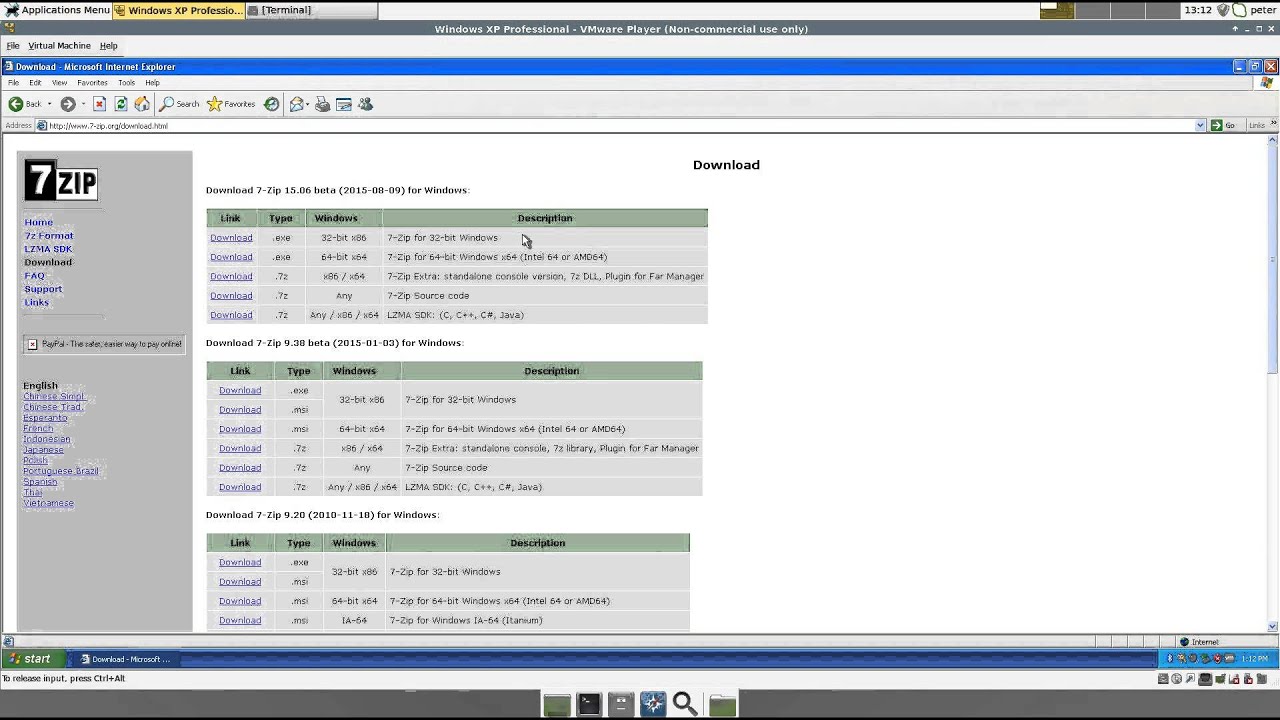Open the Favorites star button

231,104
